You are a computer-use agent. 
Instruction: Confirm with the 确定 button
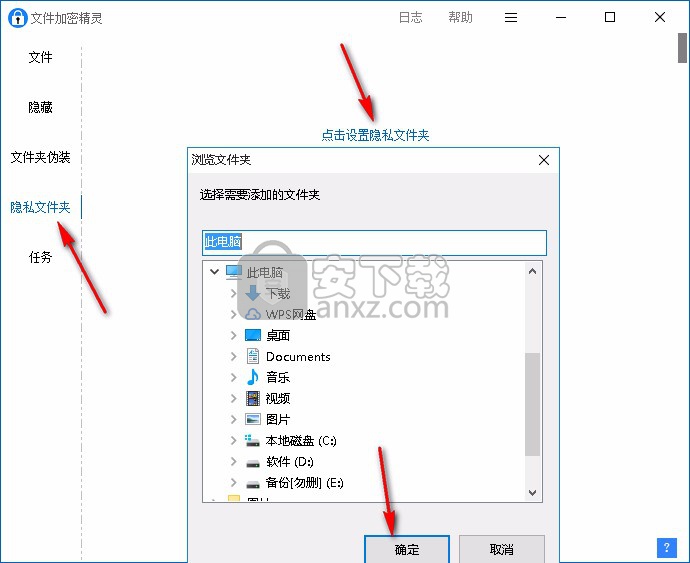pyautogui.click(x=407, y=549)
